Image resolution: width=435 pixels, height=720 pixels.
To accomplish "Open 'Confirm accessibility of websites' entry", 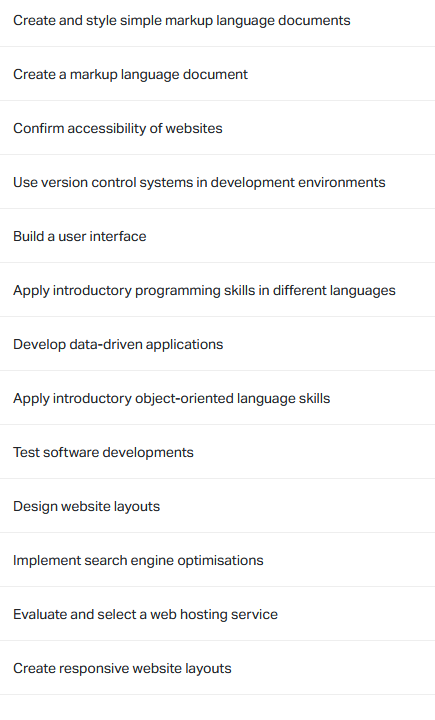I will pos(217,128).
